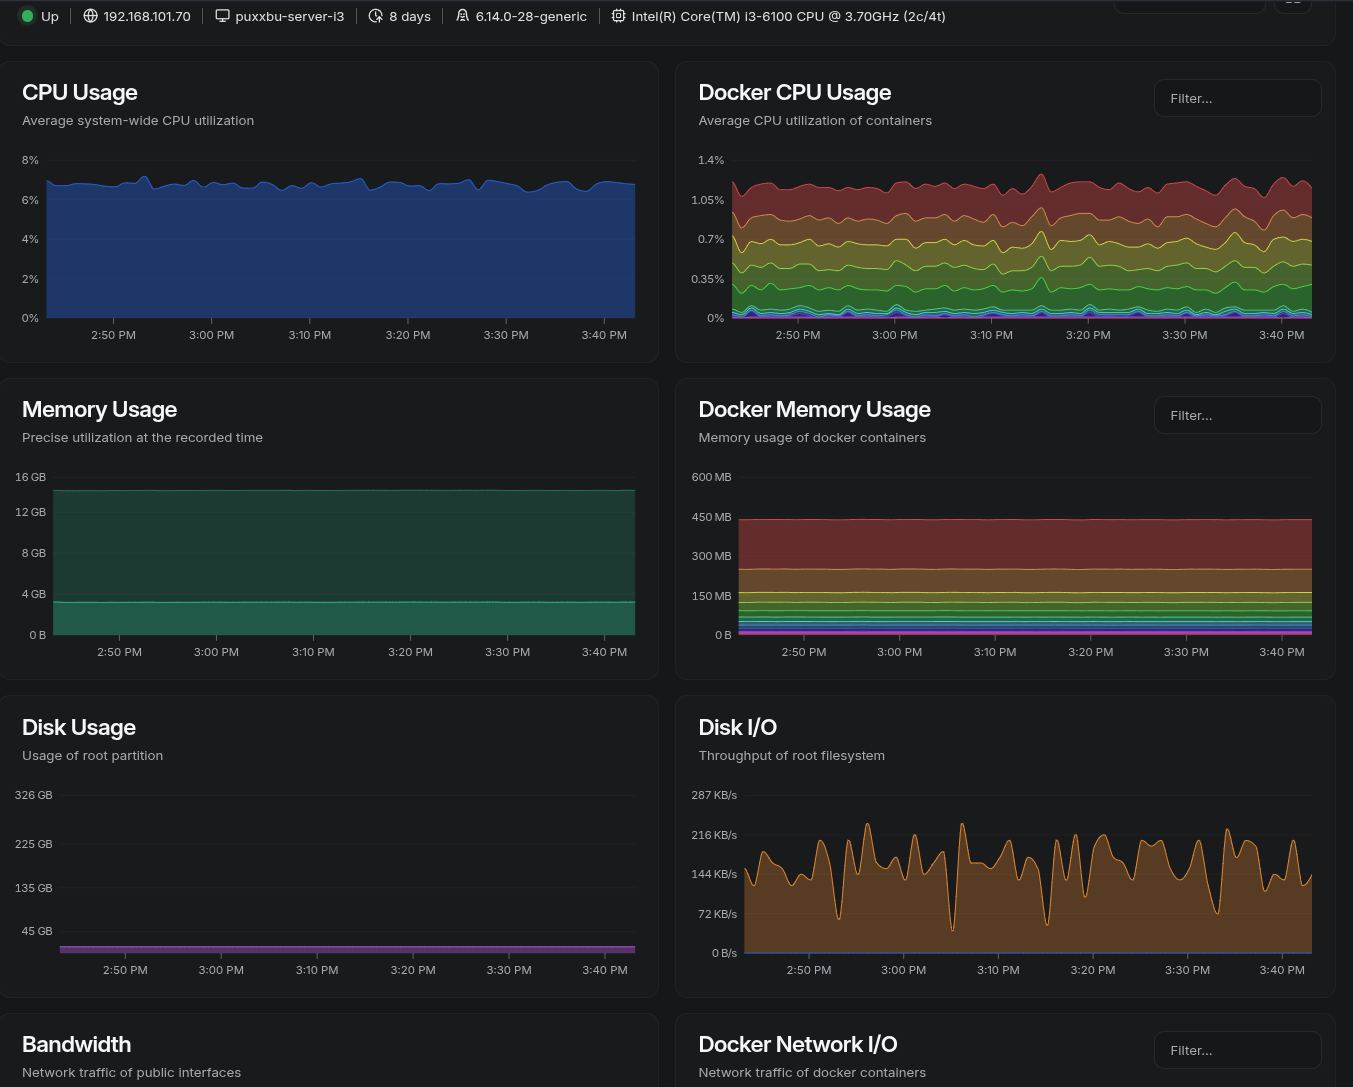1353x1087 pixels.
Task: Click the CPU chip icon before Intel Core
Action: 618,16
